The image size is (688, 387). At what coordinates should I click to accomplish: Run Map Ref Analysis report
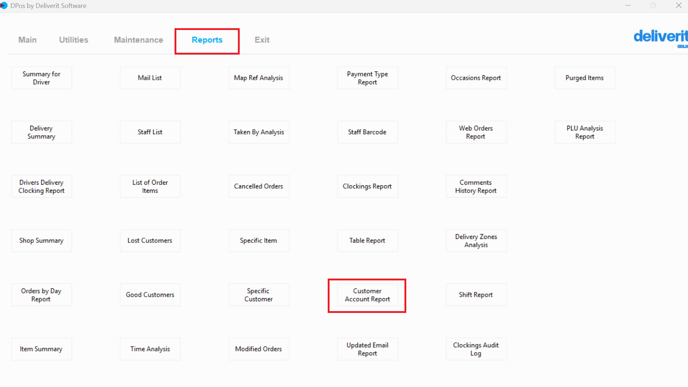(x=258, y=78)
